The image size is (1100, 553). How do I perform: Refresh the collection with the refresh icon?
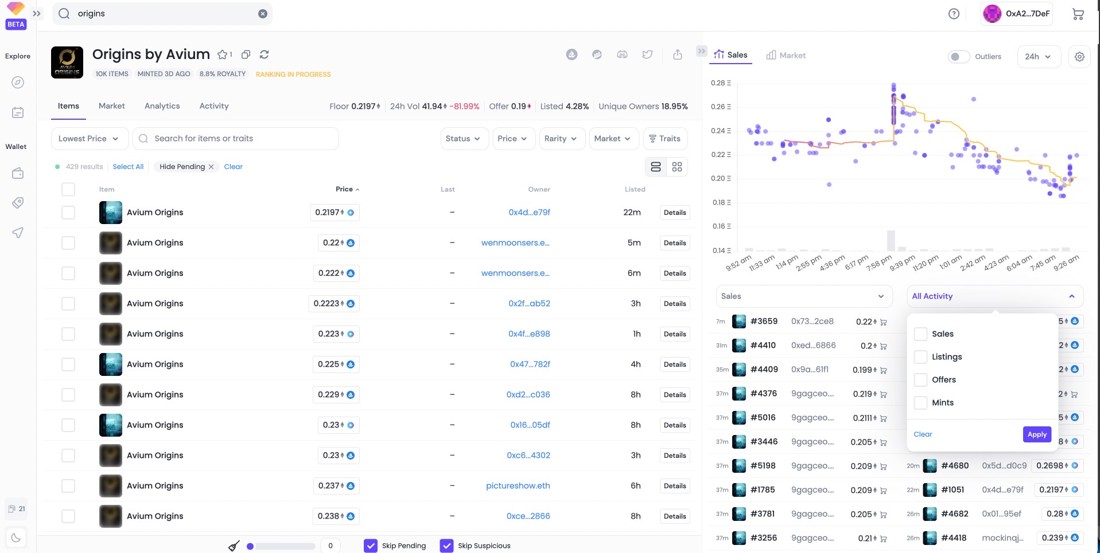click(x=264, y=54)
